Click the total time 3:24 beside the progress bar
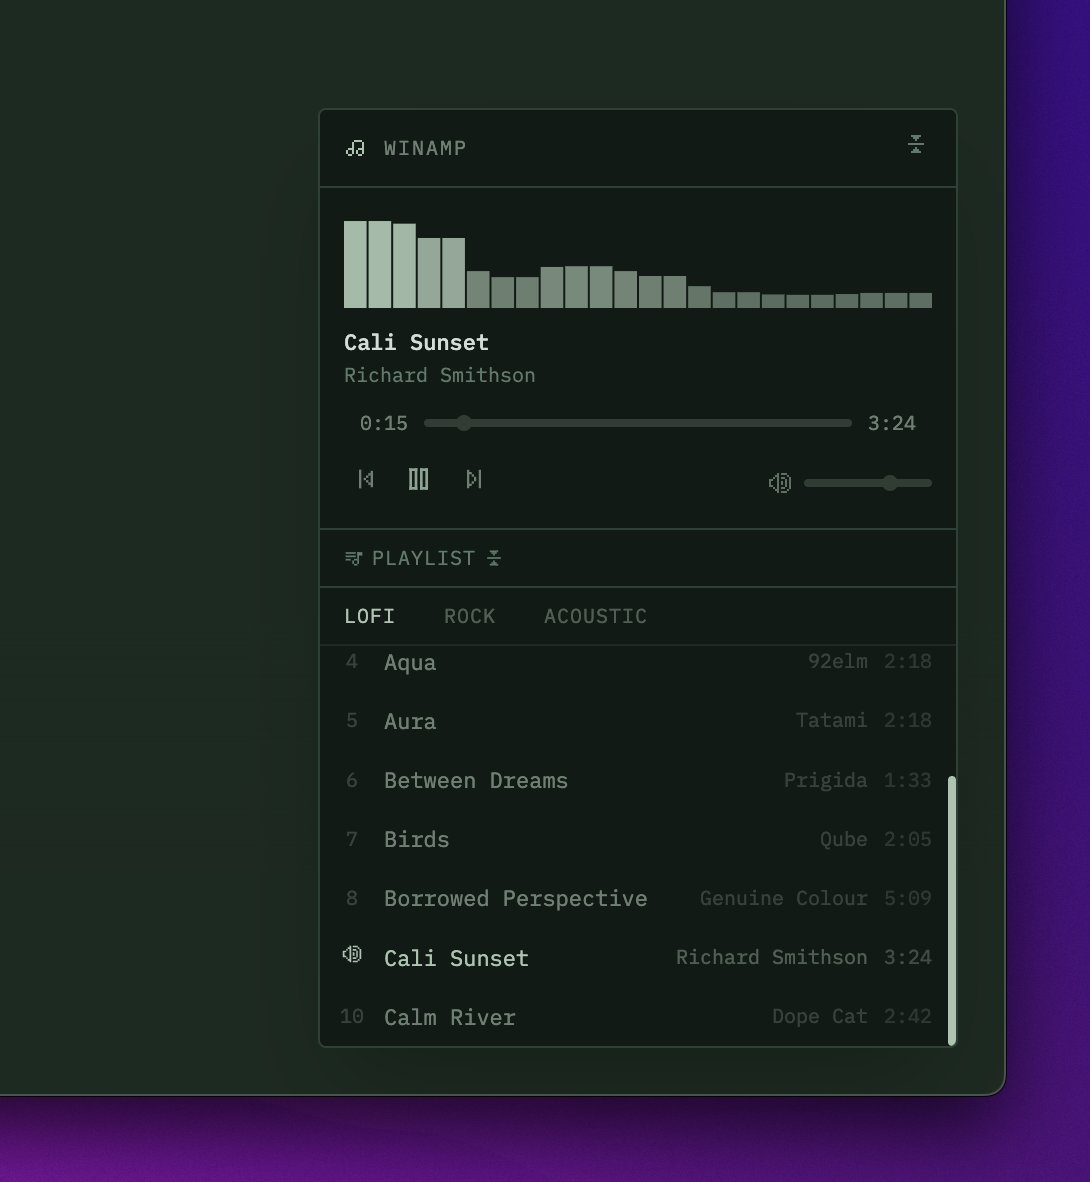Screen dimensions: 1090x1182 (x=892, y=423)
